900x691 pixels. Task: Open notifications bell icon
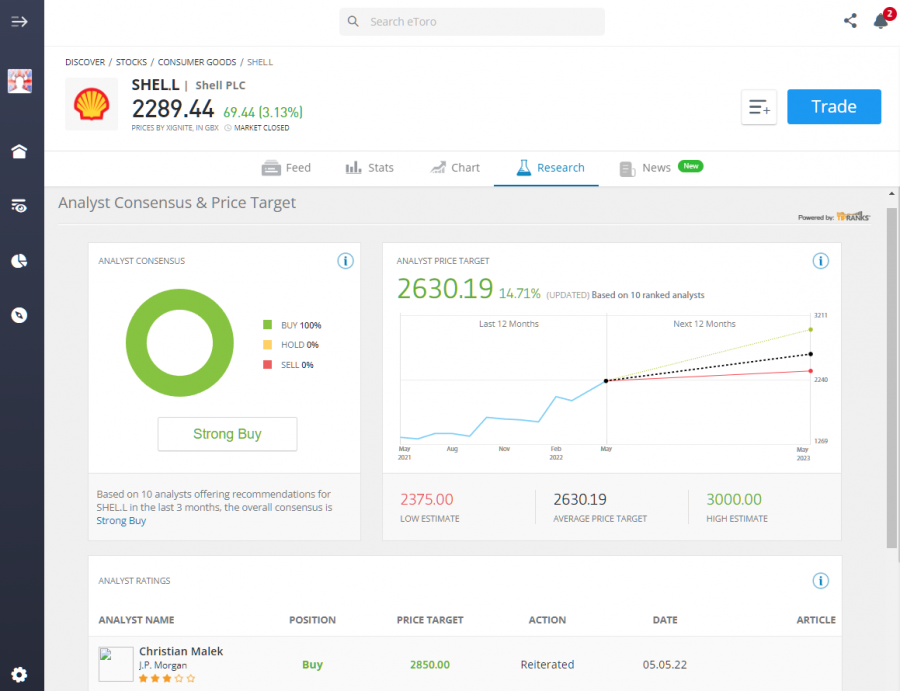pyautogui.click(x=881, y=21)
